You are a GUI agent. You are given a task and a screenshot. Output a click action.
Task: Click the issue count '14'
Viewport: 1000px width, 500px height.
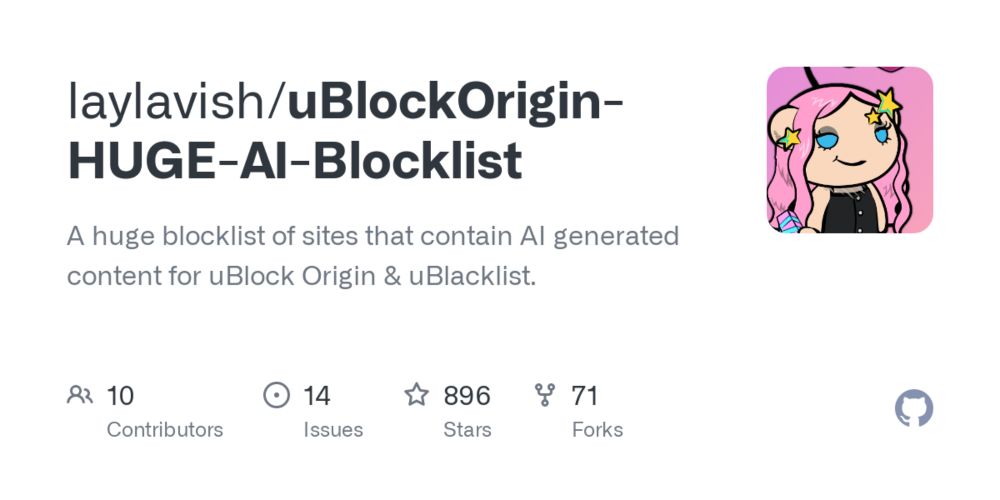tap(316, 396)
